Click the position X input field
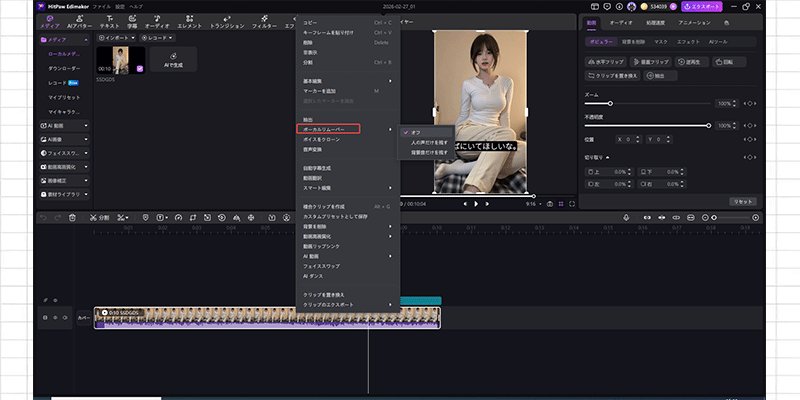800x400 pixels. (629, 139)
